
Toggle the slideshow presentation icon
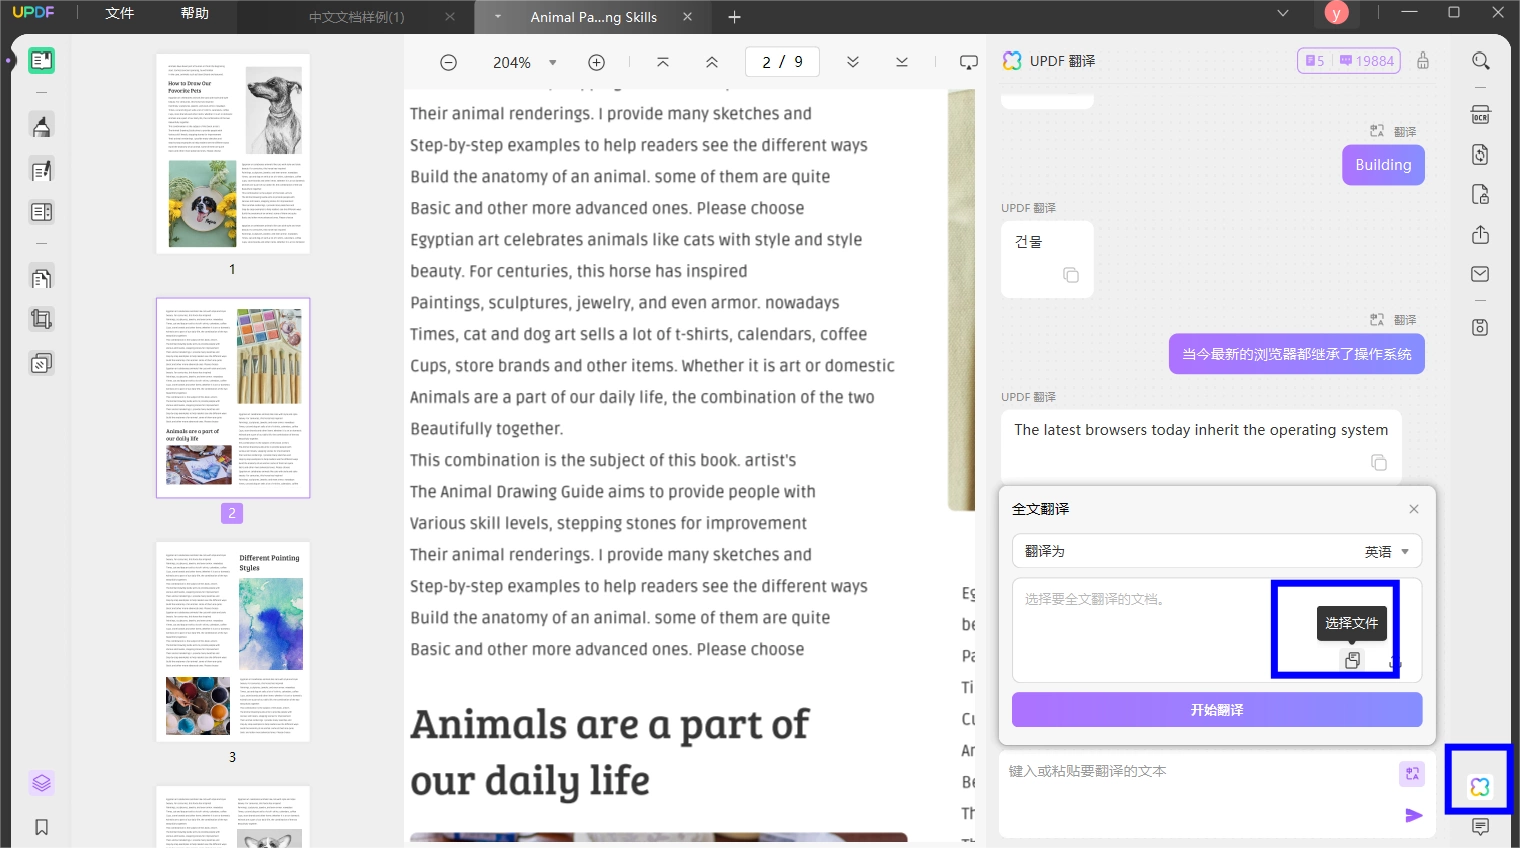tap(968, 62)
